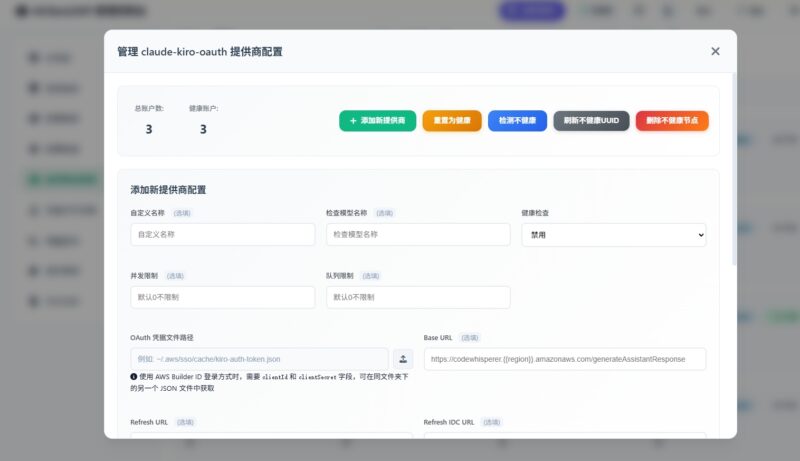
Task: Click the upload icon next to OAuth path field
Action: pos(403,359)
